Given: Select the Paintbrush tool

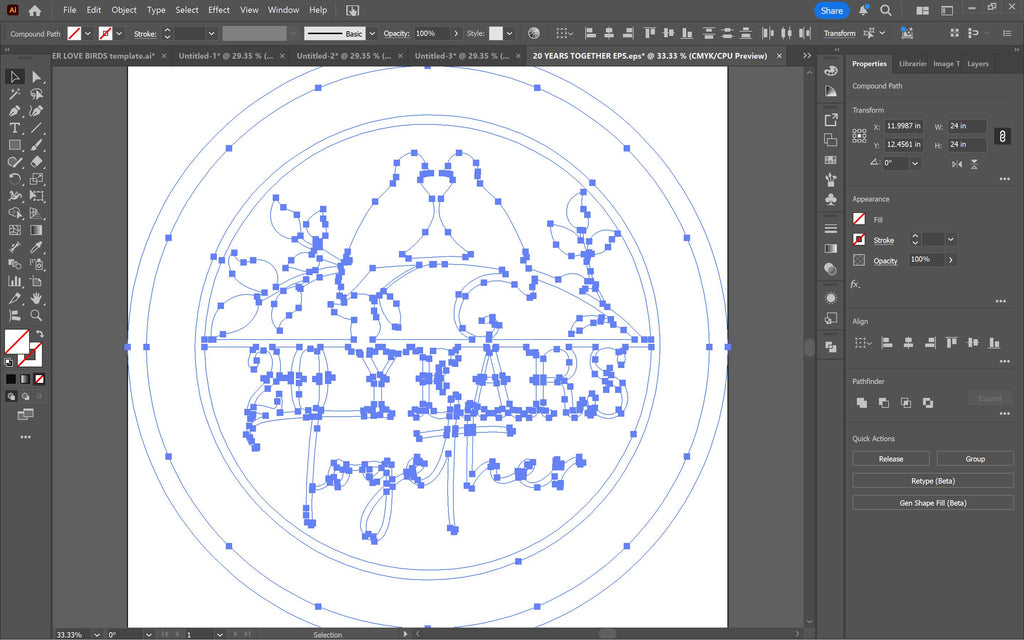Looking at the screenshot, I should [37, 145].
